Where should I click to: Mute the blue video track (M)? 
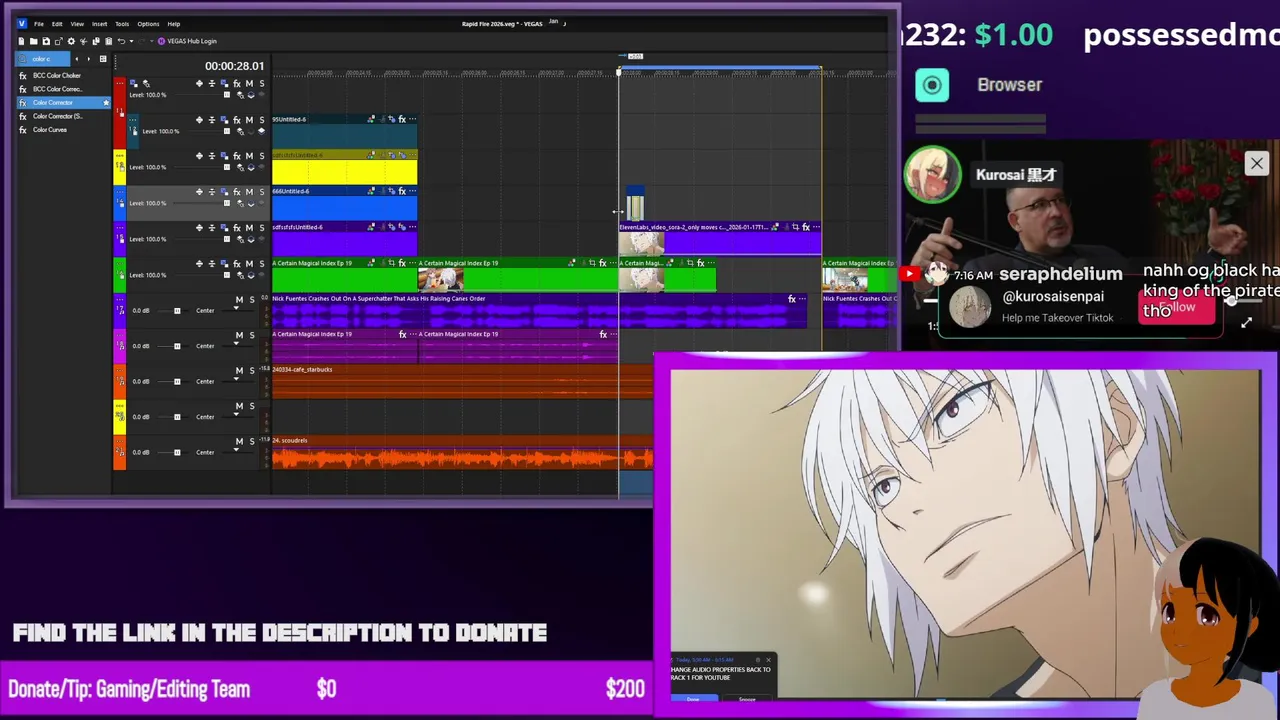[249, 191]
